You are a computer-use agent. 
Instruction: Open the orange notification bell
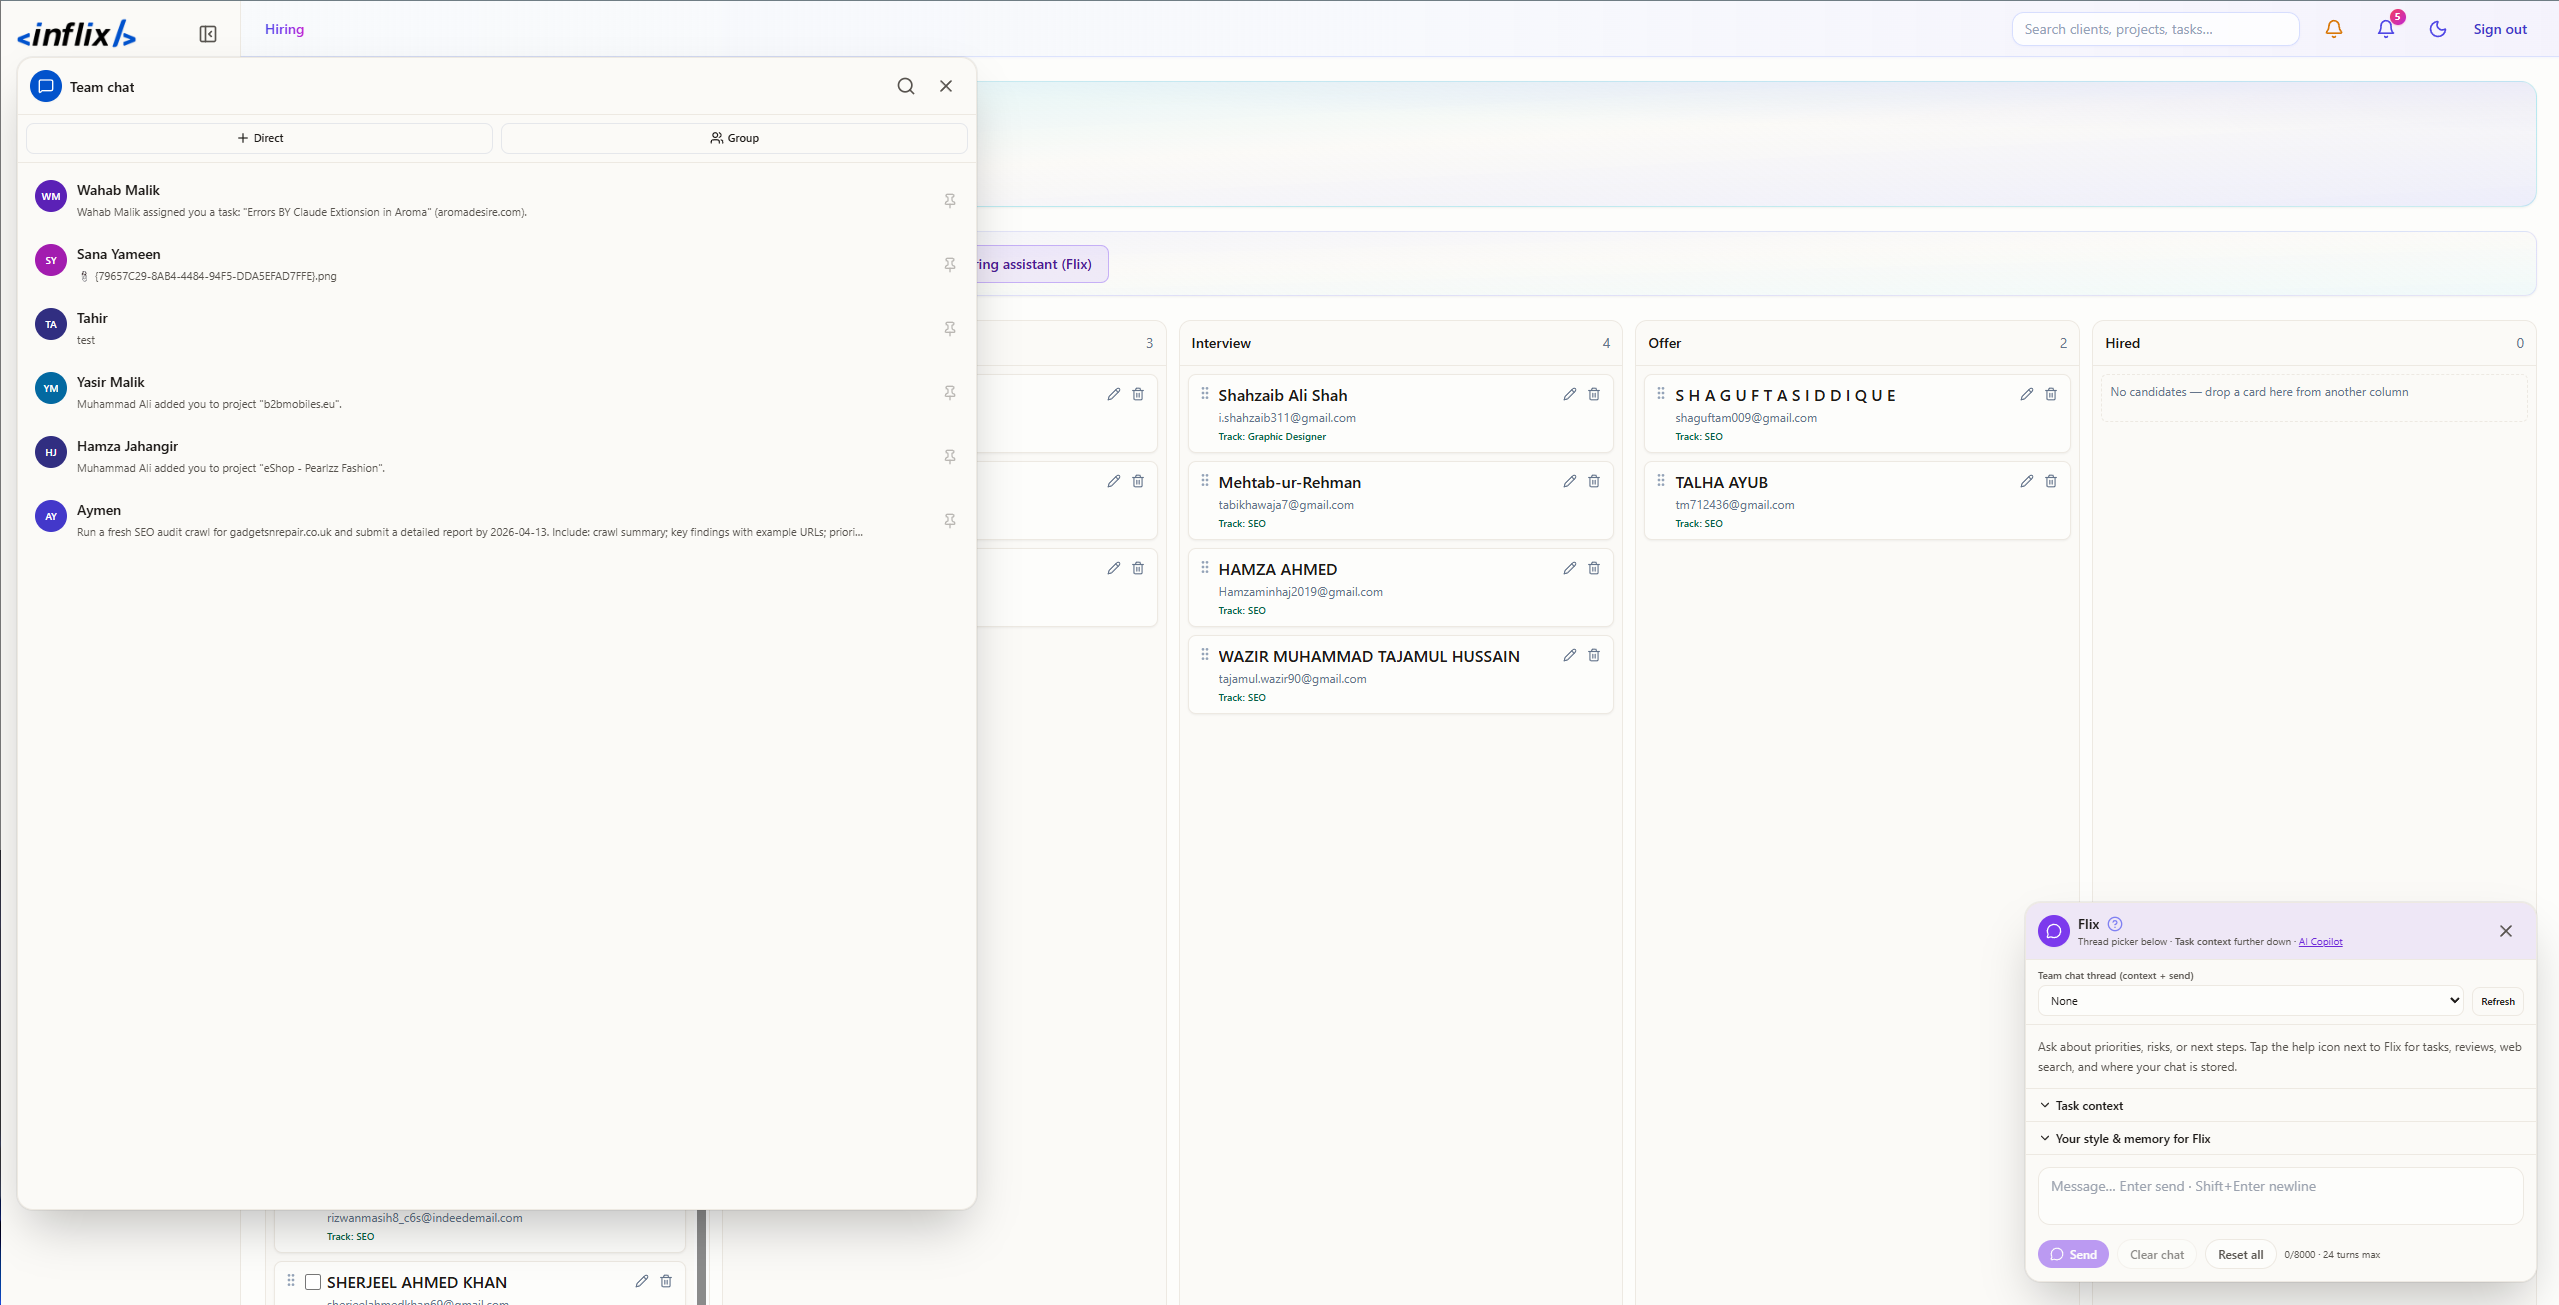[2334, 29]
